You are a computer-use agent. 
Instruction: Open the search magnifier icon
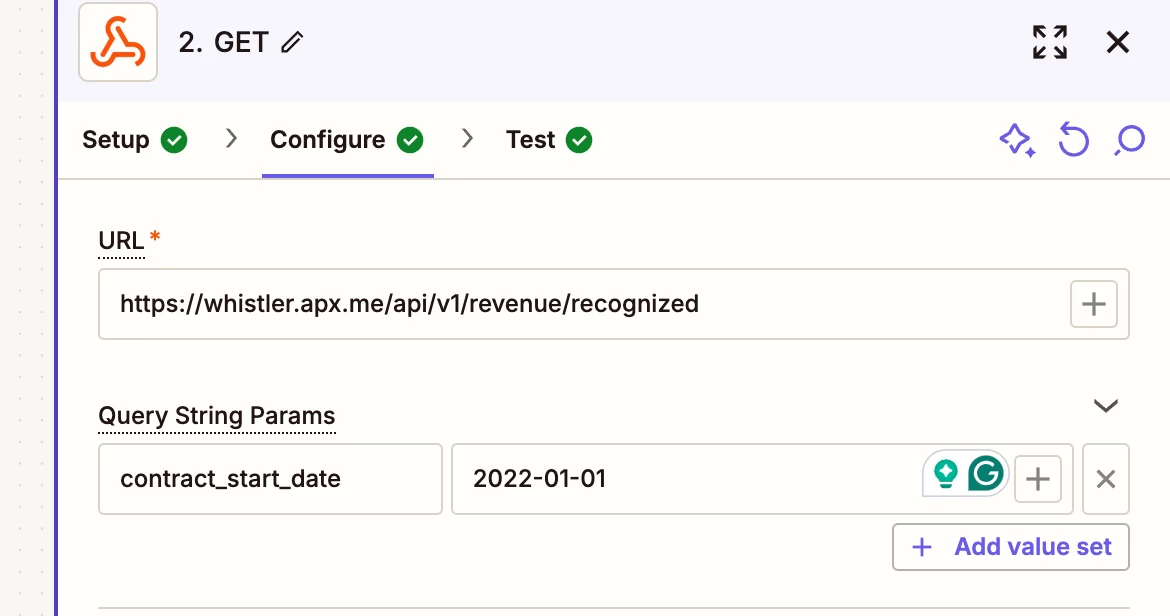point(1130,140)
